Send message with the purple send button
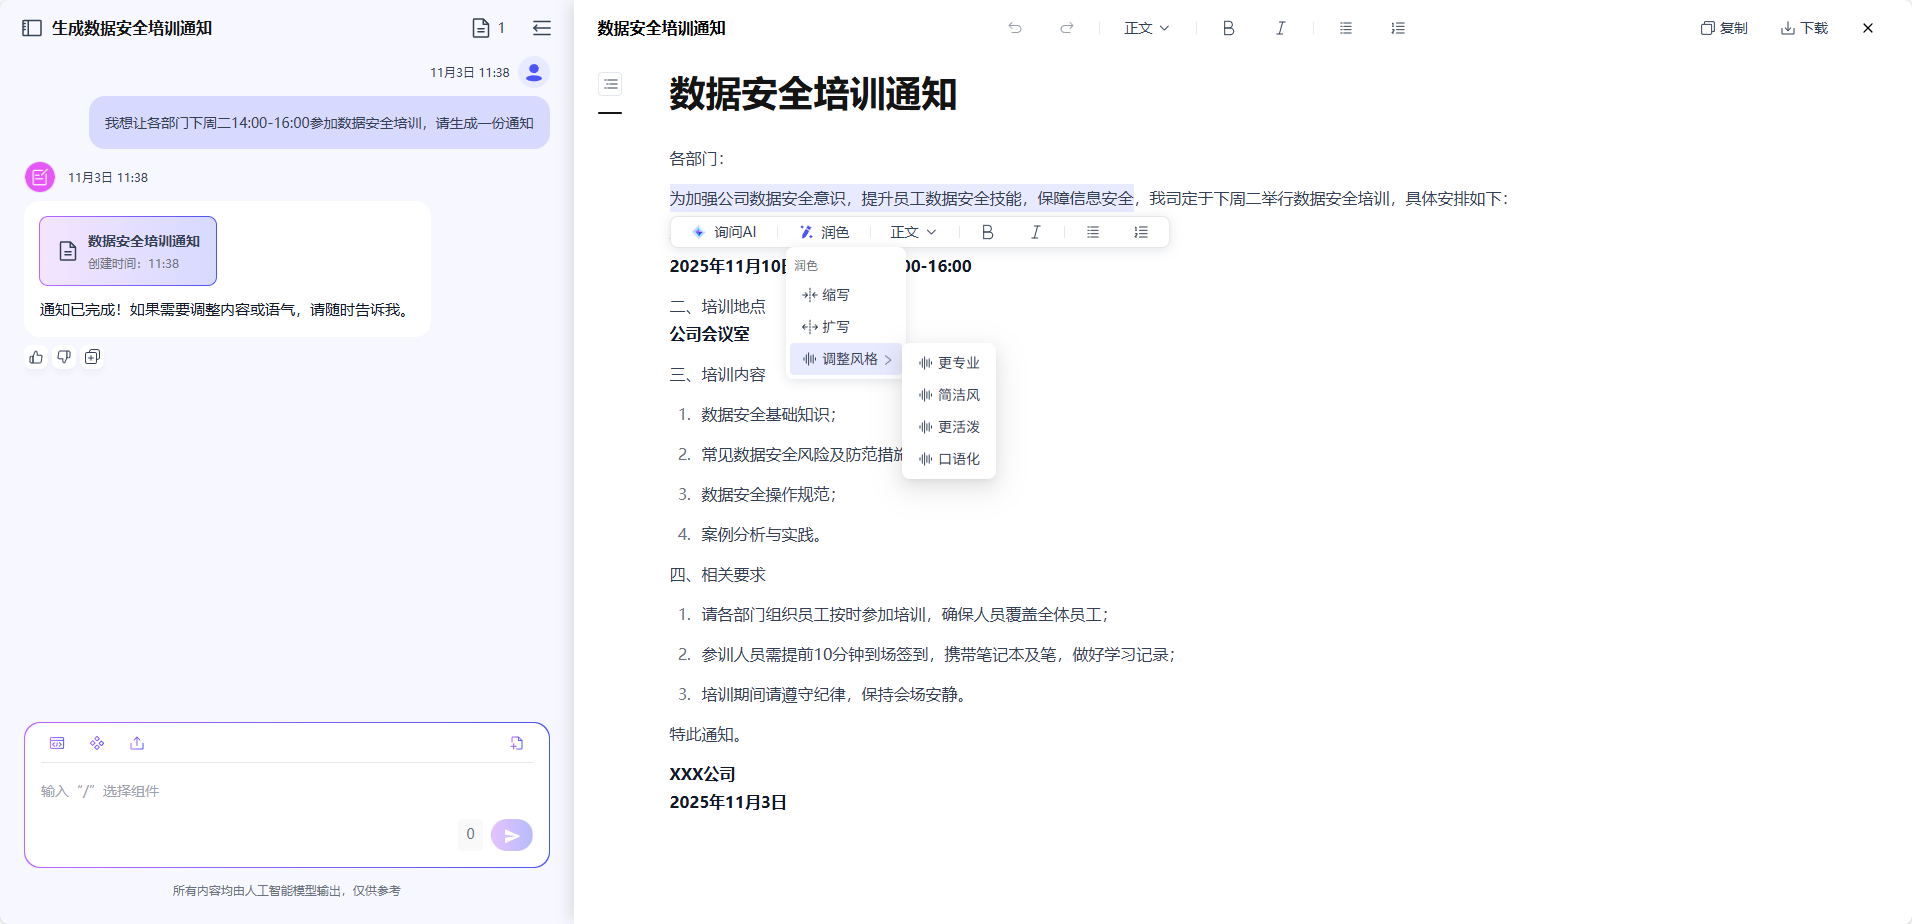Image resolution: width=1912 pixels, height=924 pixels. click(511, 835)
